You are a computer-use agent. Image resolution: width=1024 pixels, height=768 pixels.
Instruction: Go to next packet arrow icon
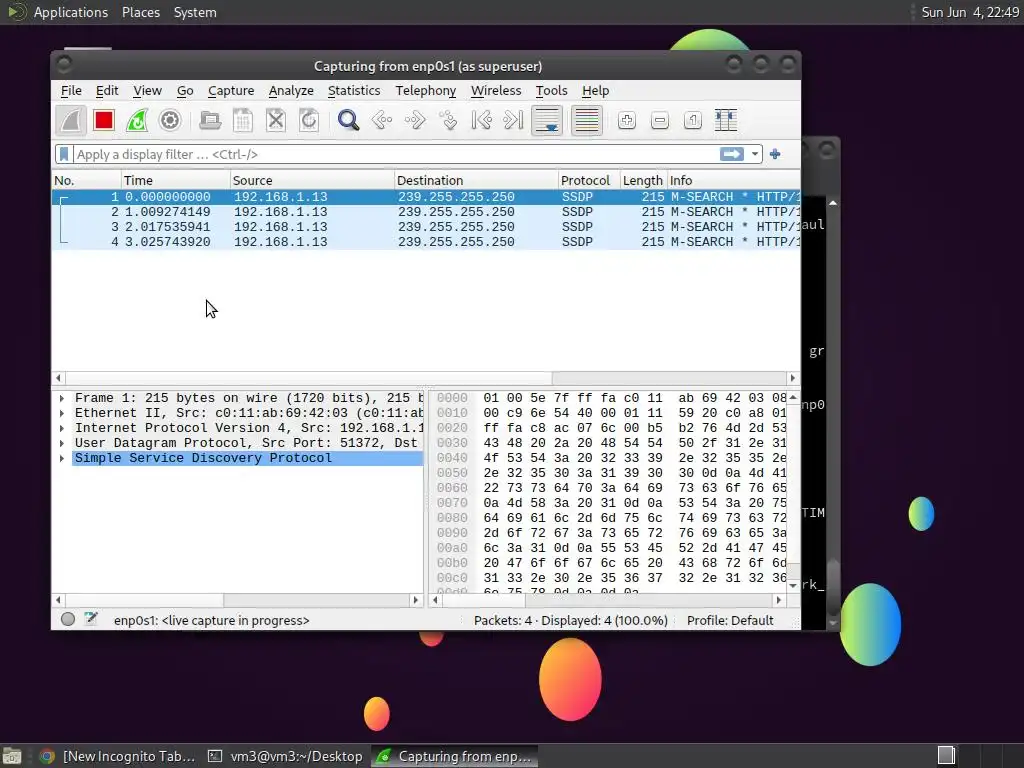coord(415,121)
